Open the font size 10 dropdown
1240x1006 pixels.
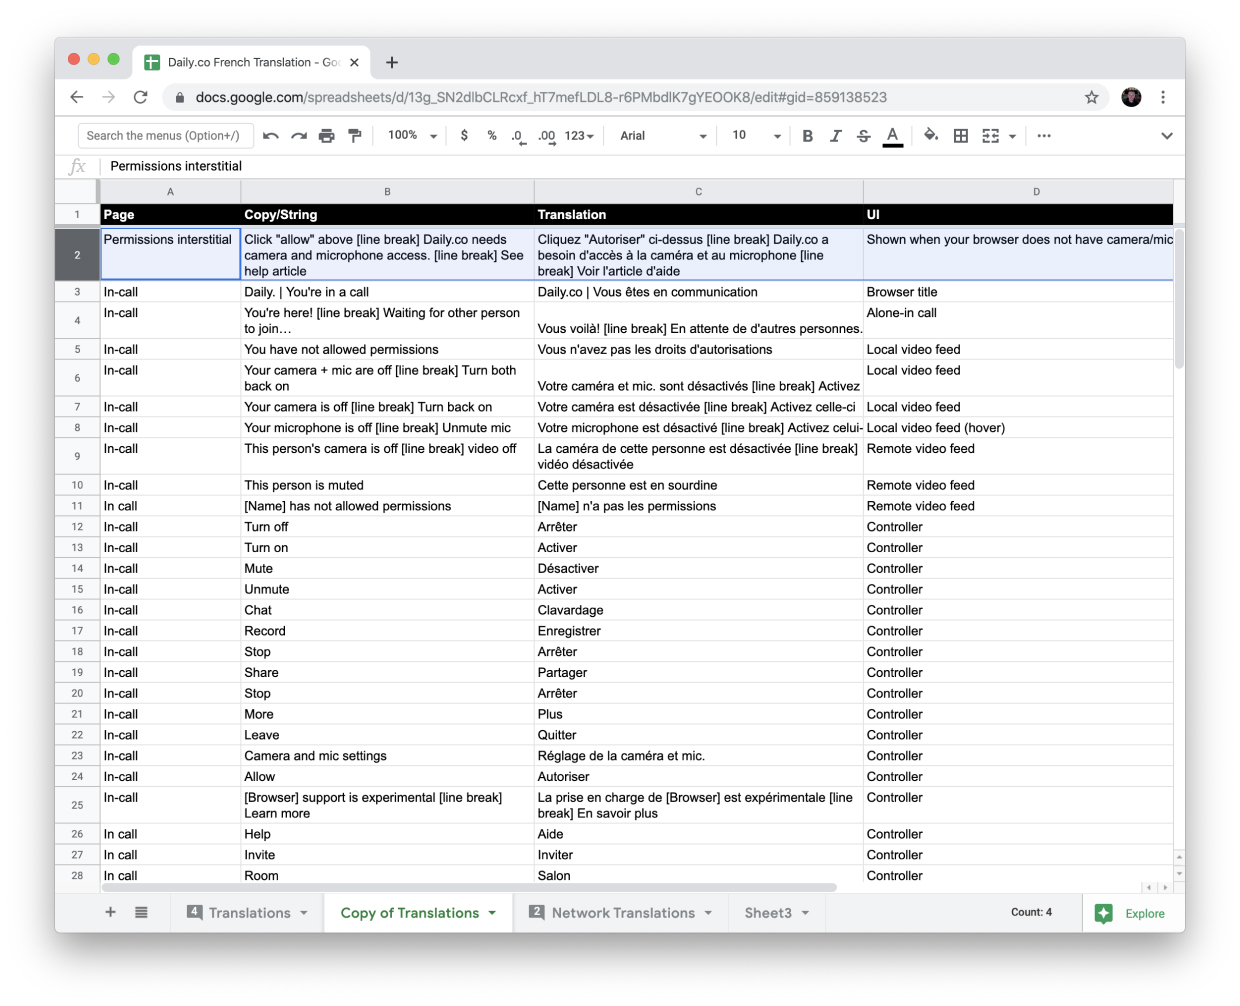tap(756, 136)
